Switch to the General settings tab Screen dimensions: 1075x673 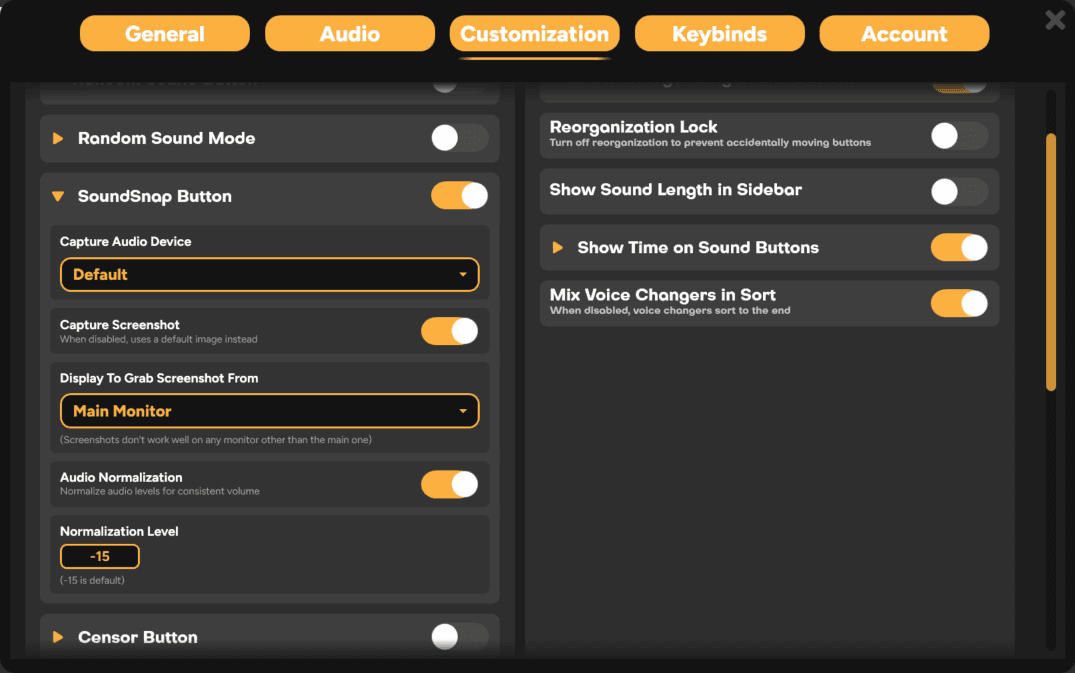pos(164,33)
